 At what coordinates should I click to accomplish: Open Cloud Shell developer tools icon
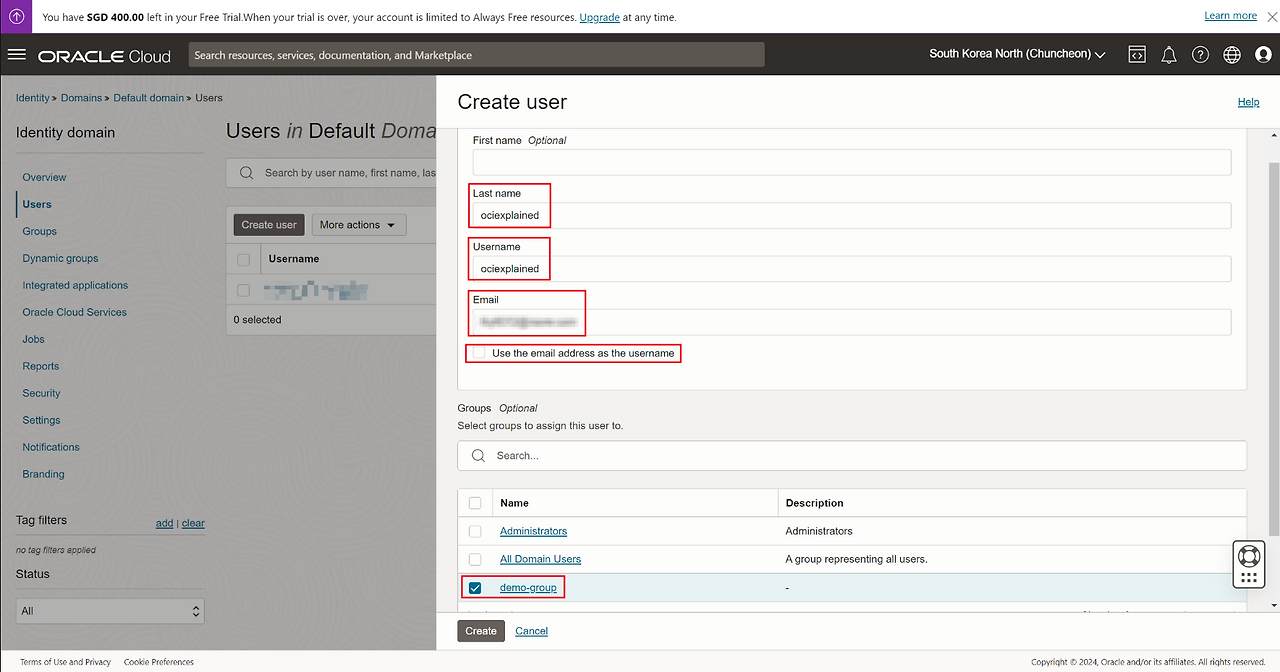[x=1137, y=55]
